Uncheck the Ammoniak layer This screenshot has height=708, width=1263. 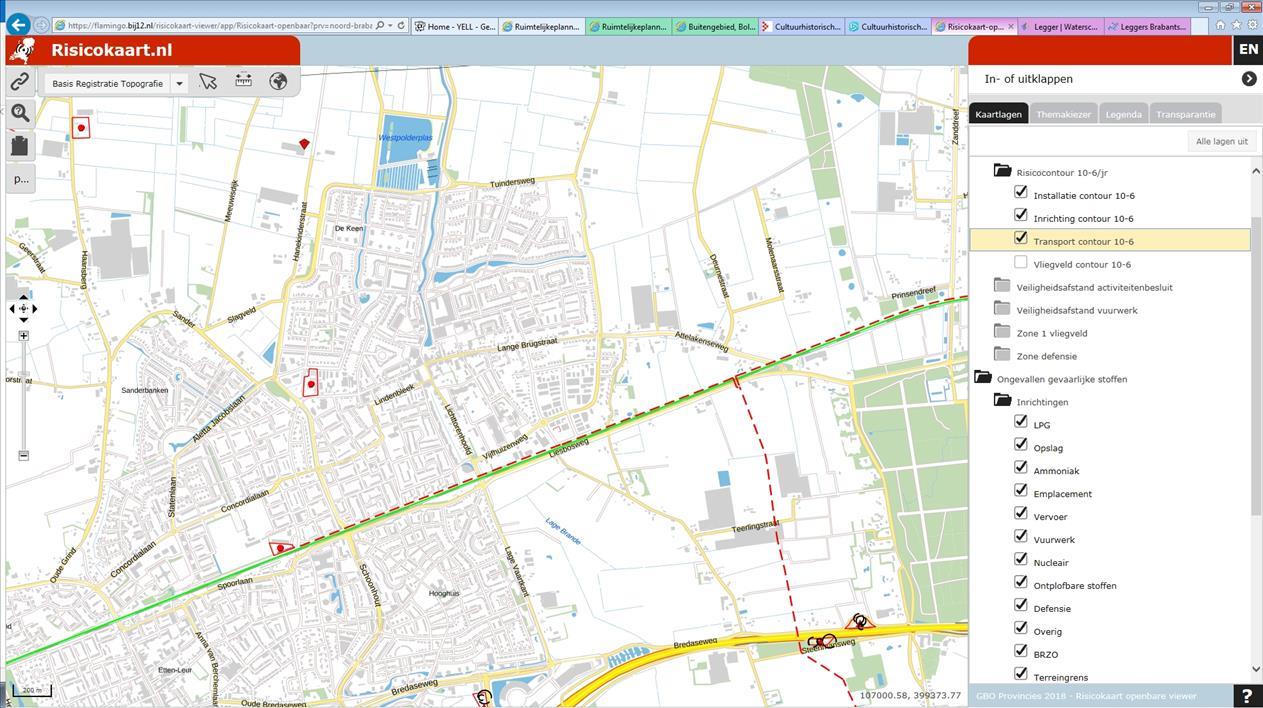click(x=1020, y=468)
